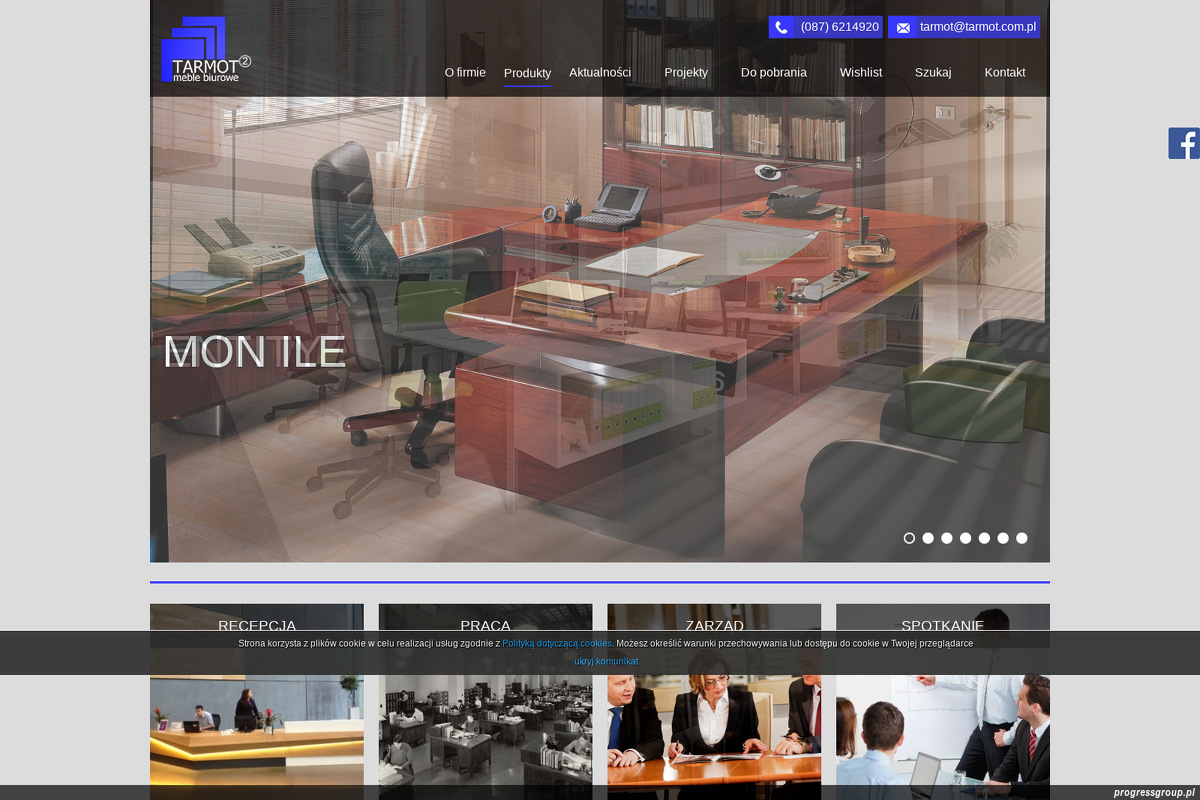Click the tarmot@tarmot.com.pl email link
Image resolution: width=1200 pixels, height=800 pixels.
(977, 27)
